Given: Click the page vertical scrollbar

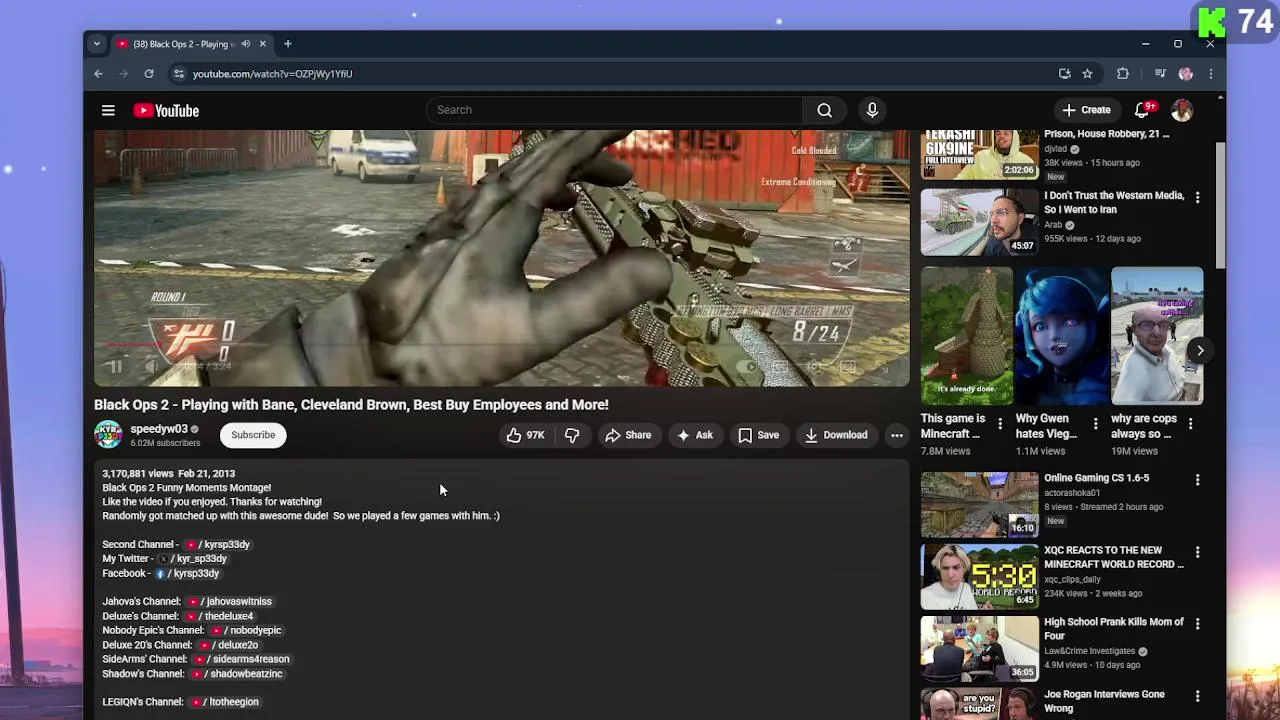Looking at the screenshot, I should point(1220,205).
